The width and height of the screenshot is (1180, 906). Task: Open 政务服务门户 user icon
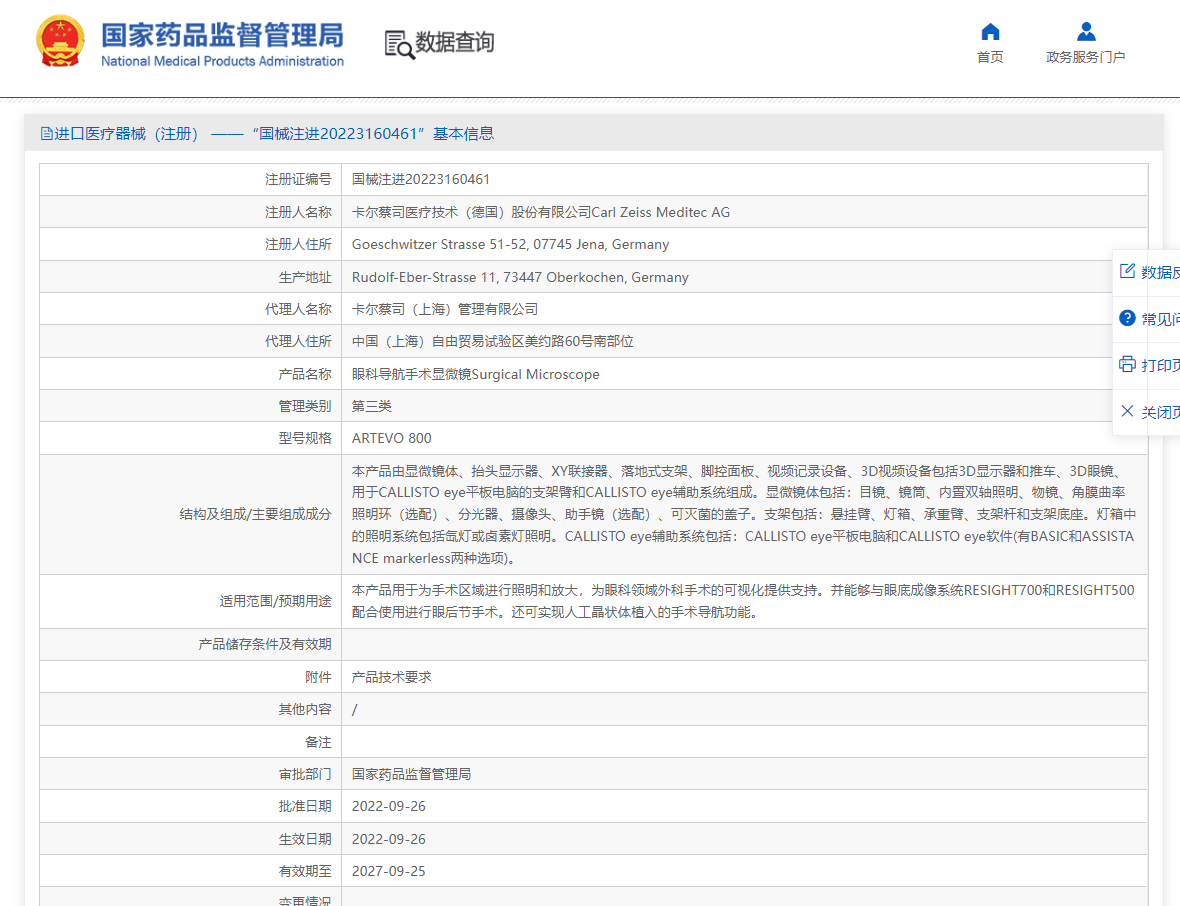click(x=1086, y=32)
